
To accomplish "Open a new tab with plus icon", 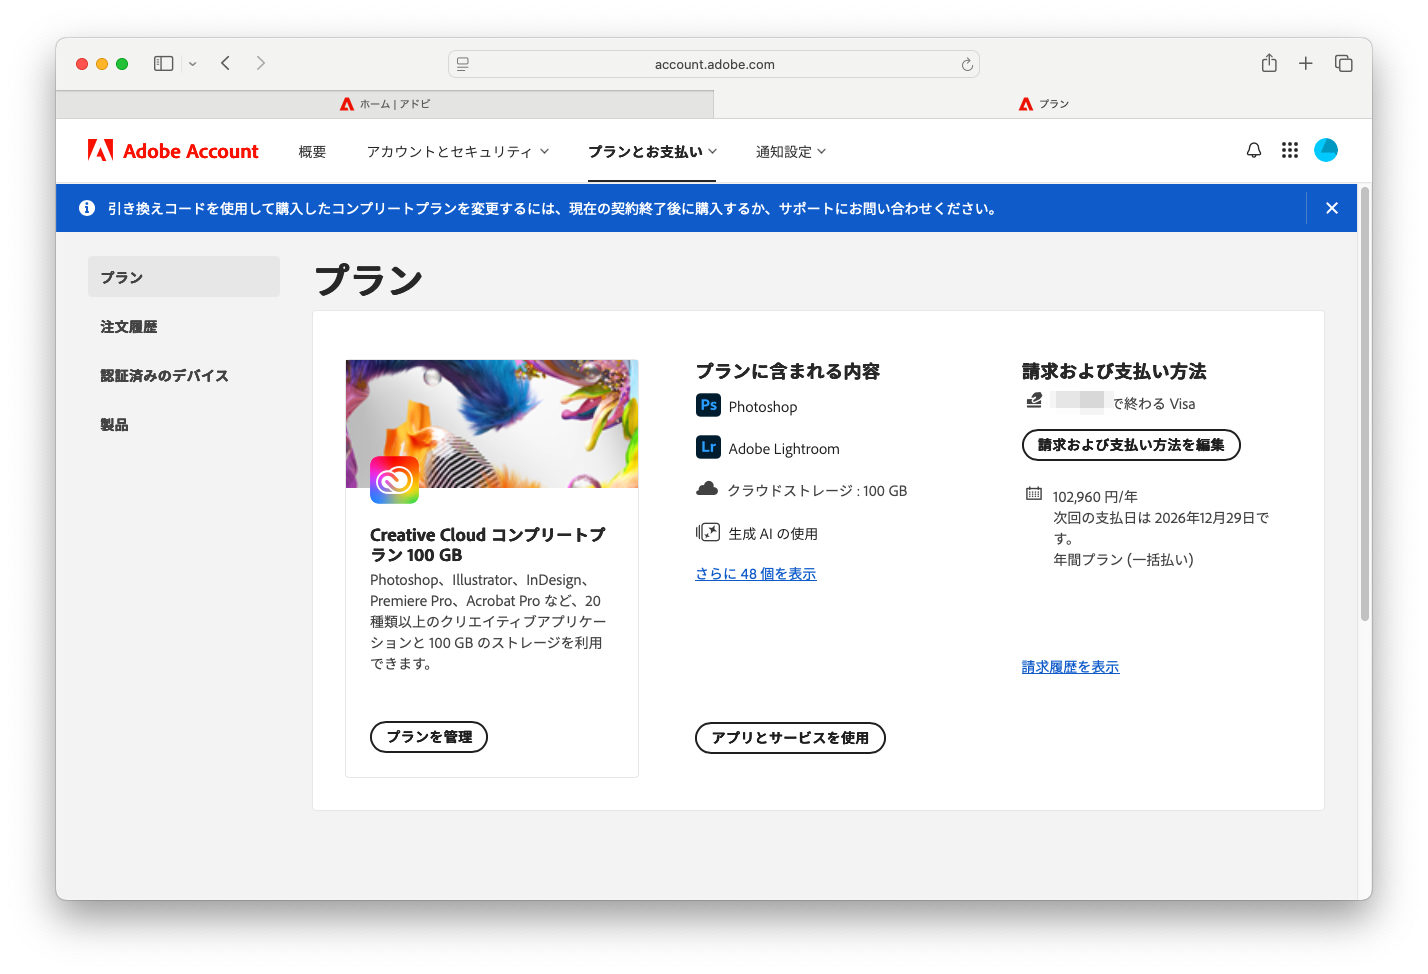I will pos(1306,64).
